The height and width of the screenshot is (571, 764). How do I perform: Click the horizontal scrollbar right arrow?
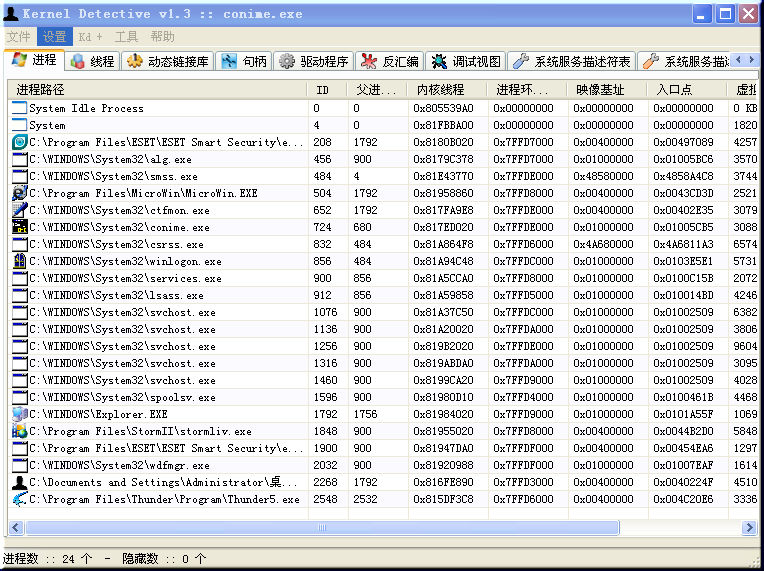[749, 527]
